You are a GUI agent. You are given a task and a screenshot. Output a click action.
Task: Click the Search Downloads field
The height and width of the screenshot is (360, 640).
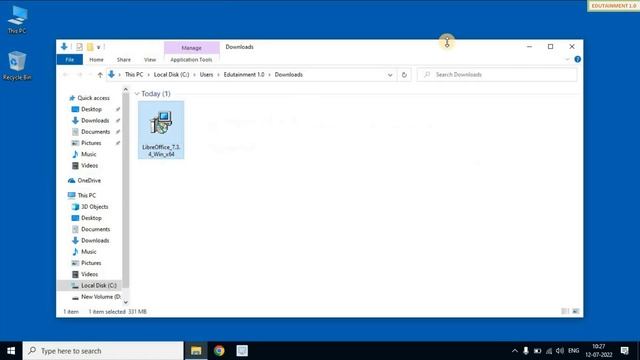coord(497,75)
